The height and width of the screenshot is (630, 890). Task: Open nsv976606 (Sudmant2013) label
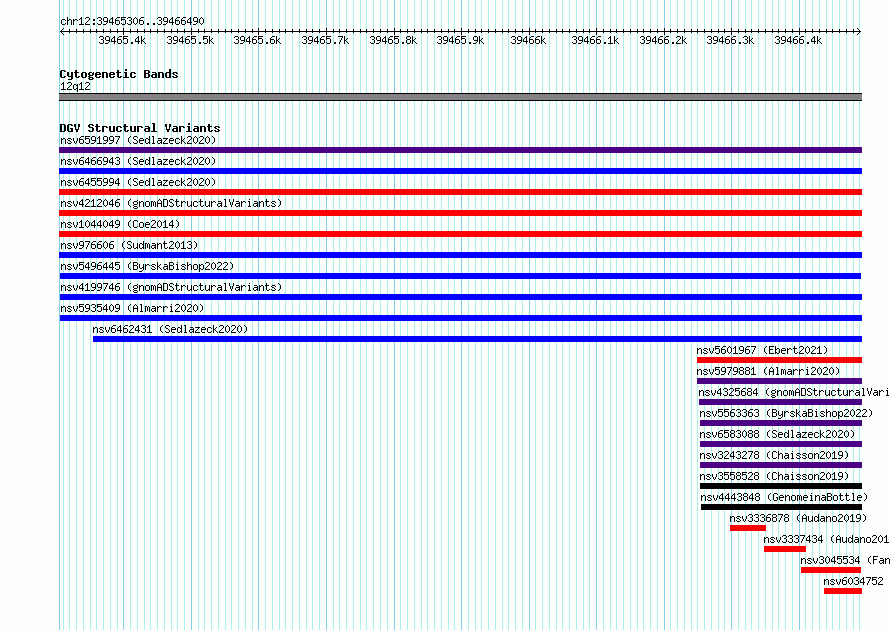pyautogui.click(x=129, y=245)
